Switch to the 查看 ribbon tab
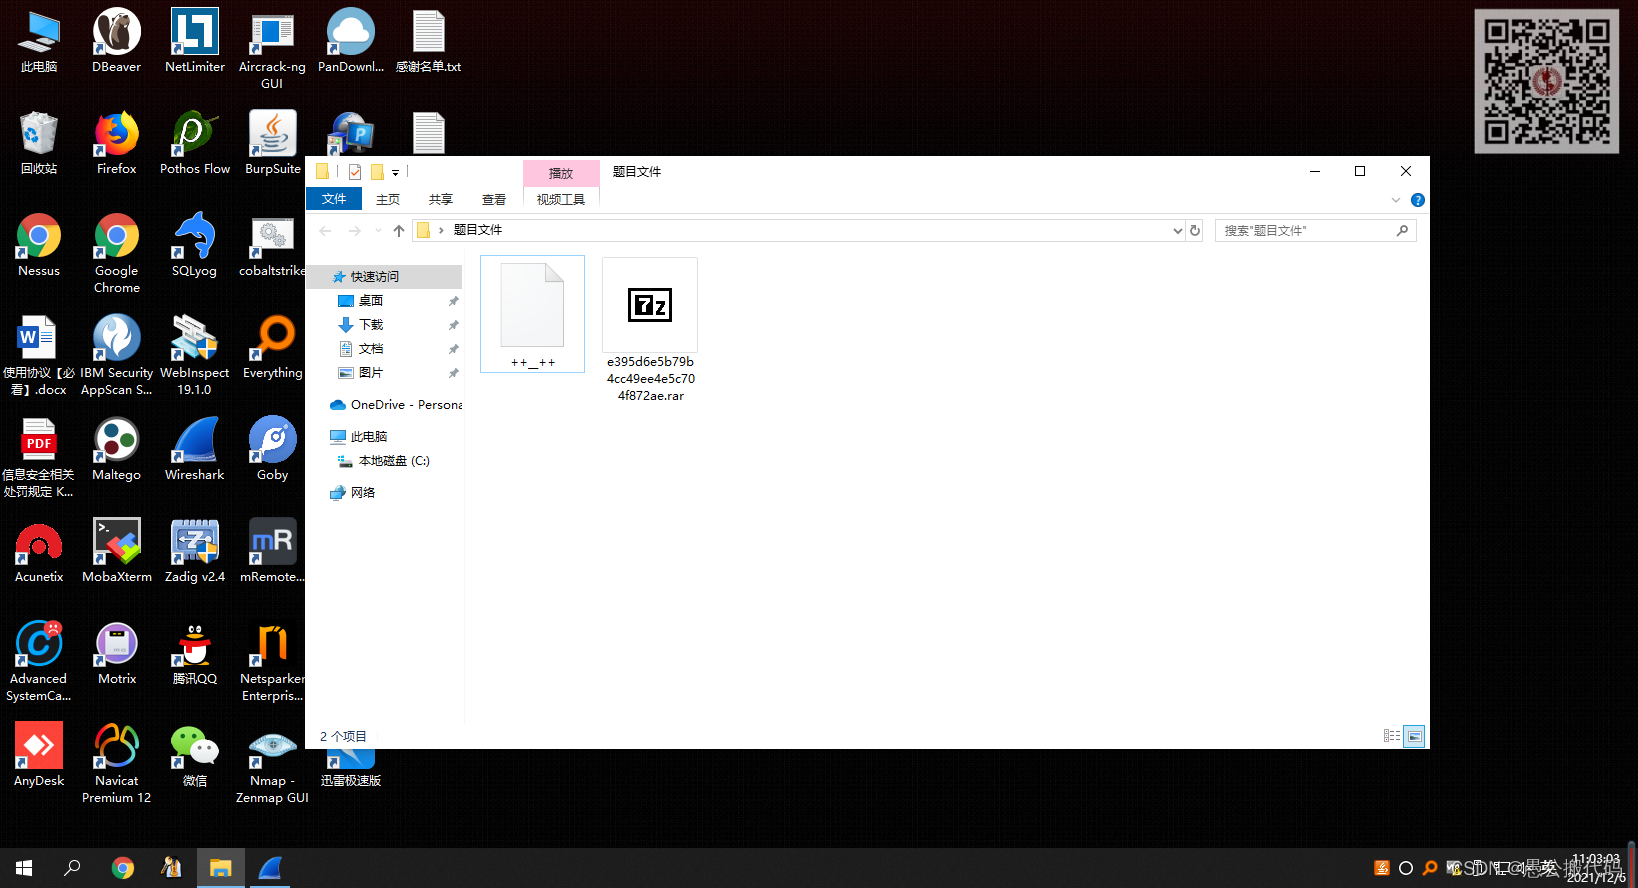This screenshot has width=1638, height=888. coord(494,199)
